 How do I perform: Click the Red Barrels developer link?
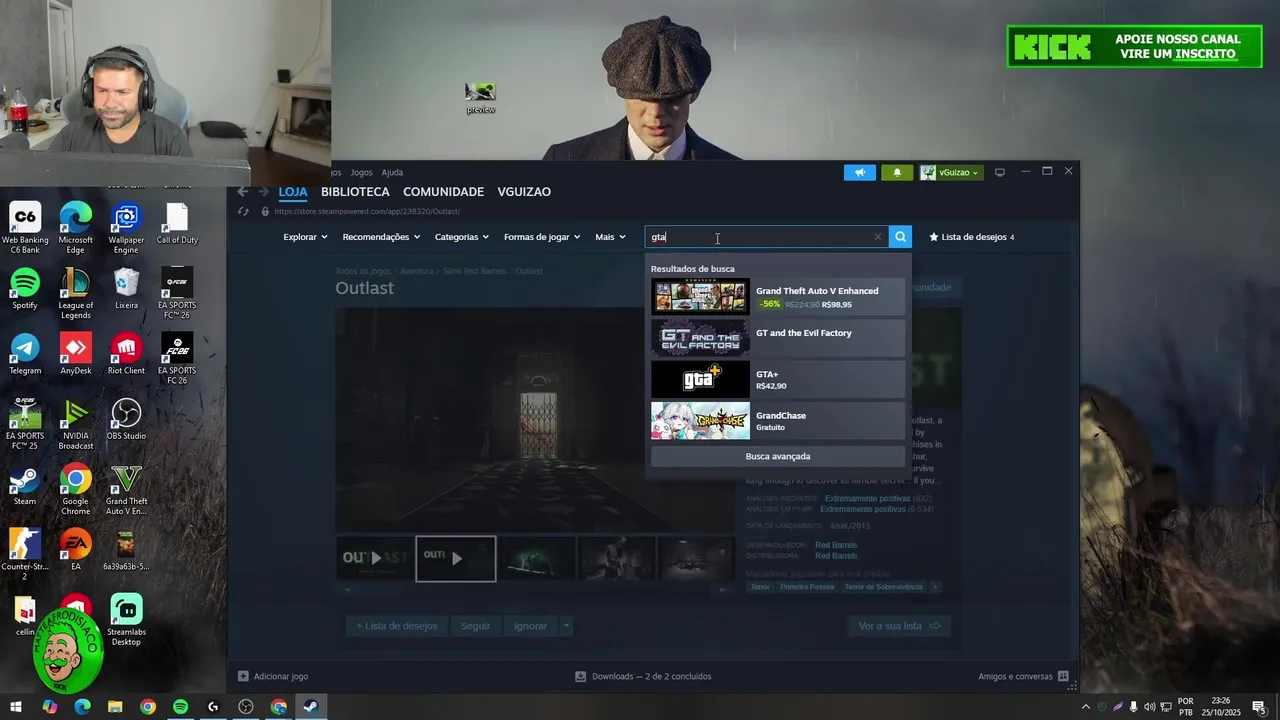coord(836,545)
